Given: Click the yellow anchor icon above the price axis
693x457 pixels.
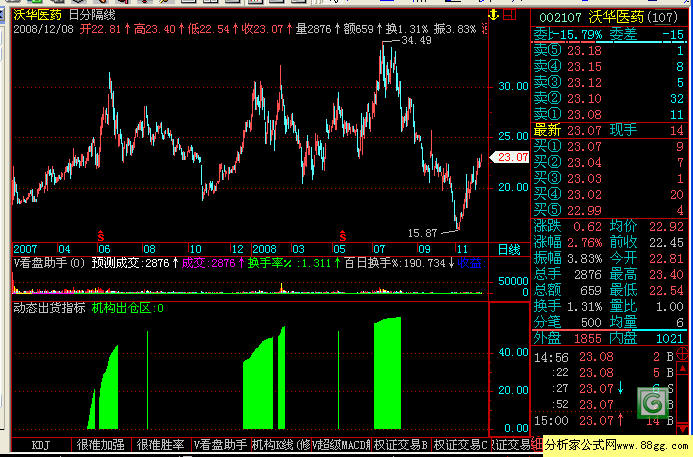Looking at the screenshot, I should pos(494,15).
